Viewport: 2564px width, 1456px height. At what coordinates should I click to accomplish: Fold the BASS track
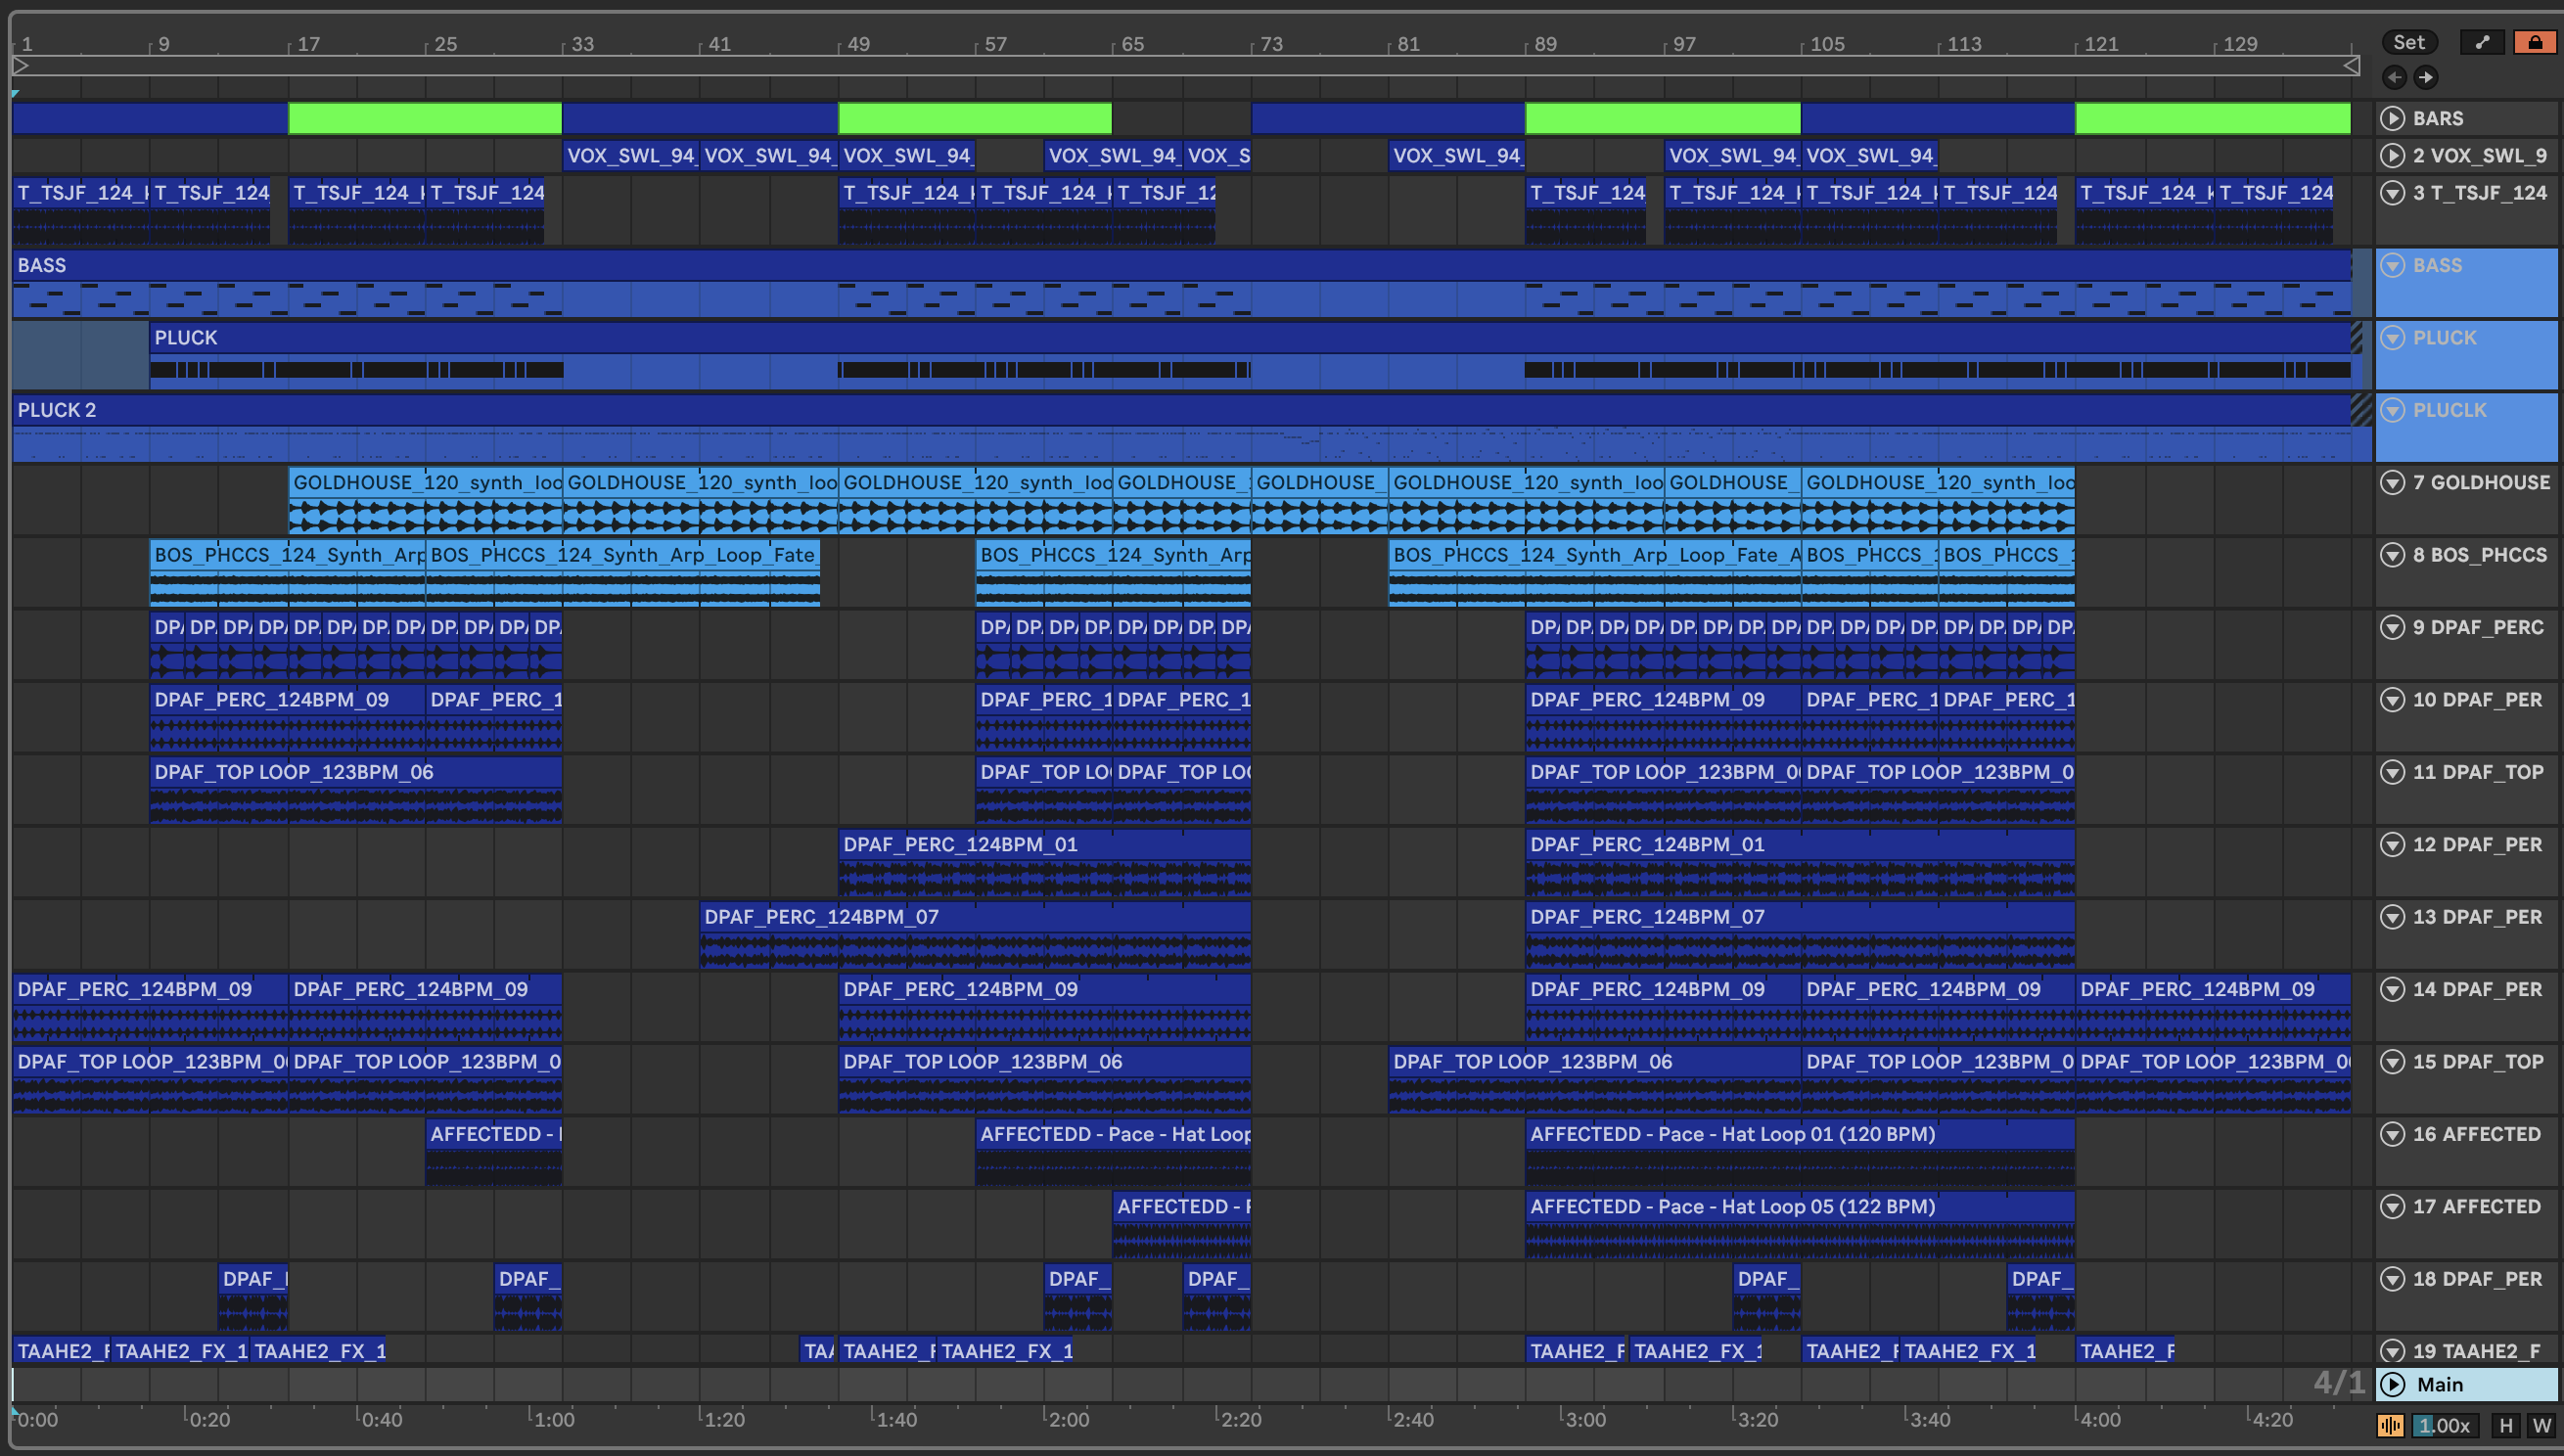tap(2392, 265)
